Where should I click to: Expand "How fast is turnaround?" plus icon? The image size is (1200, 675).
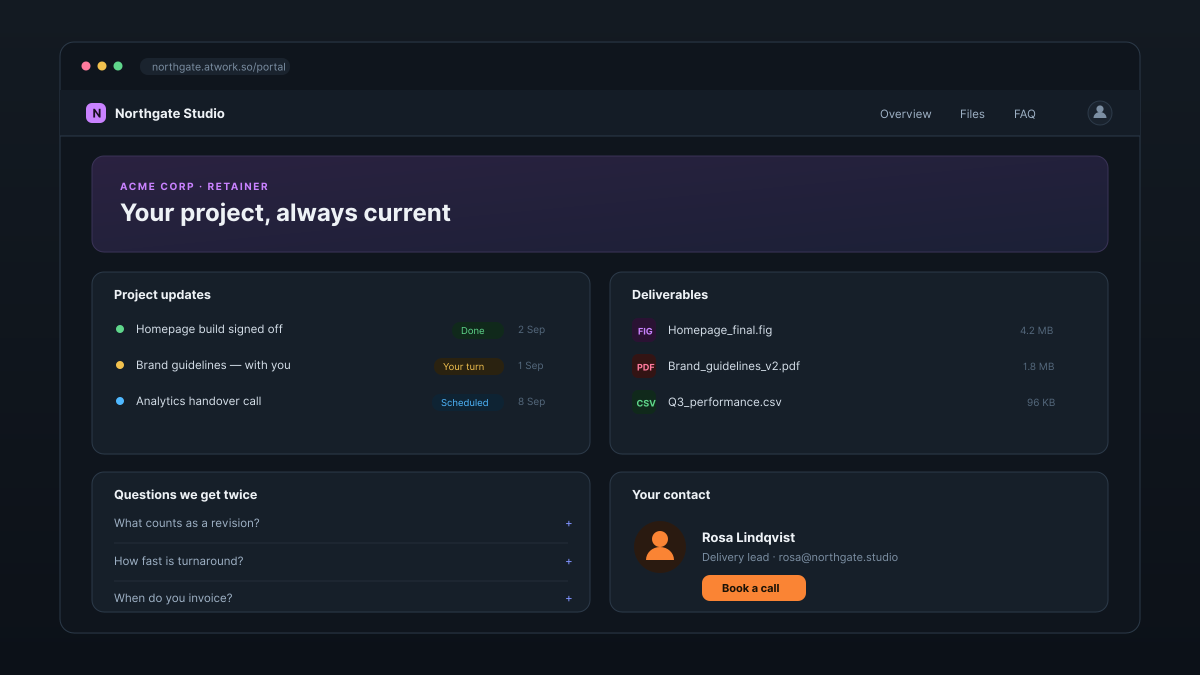click(569, 561)
